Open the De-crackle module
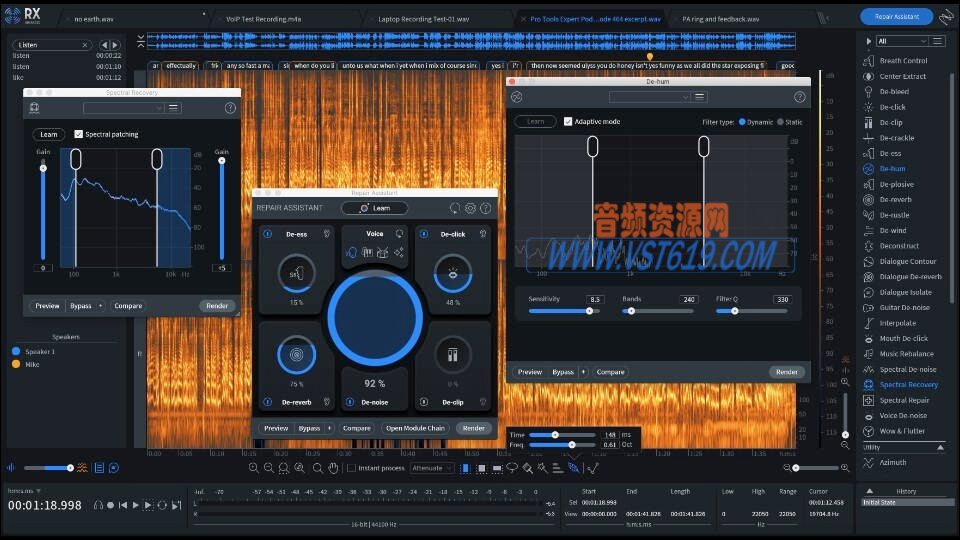Viewport: 960px width, 540px height. click(x=897, y=138)
